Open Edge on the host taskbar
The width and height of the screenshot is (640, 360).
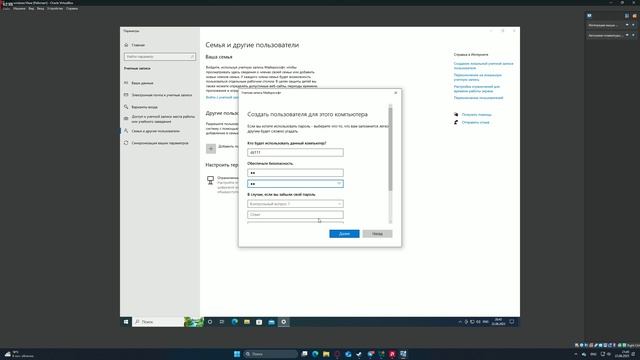pos(315,354)
